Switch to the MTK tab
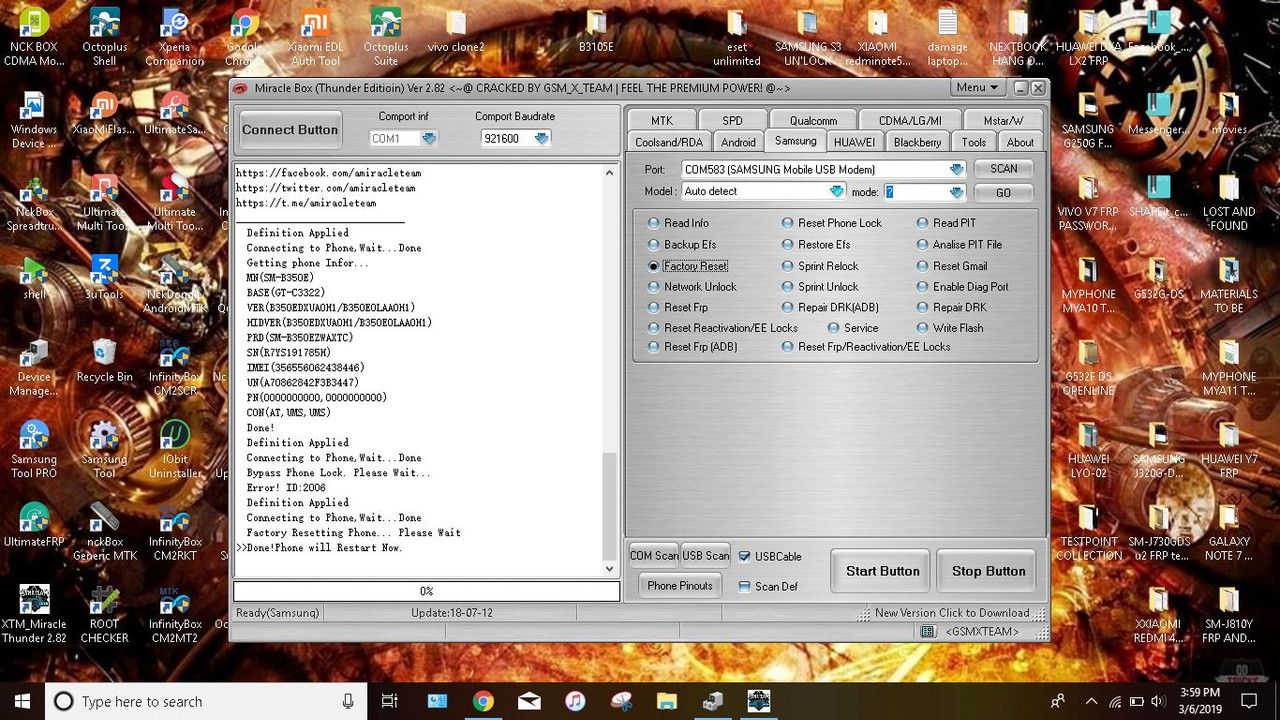This screenshot has height=720, width=1280. coord(662,121)
